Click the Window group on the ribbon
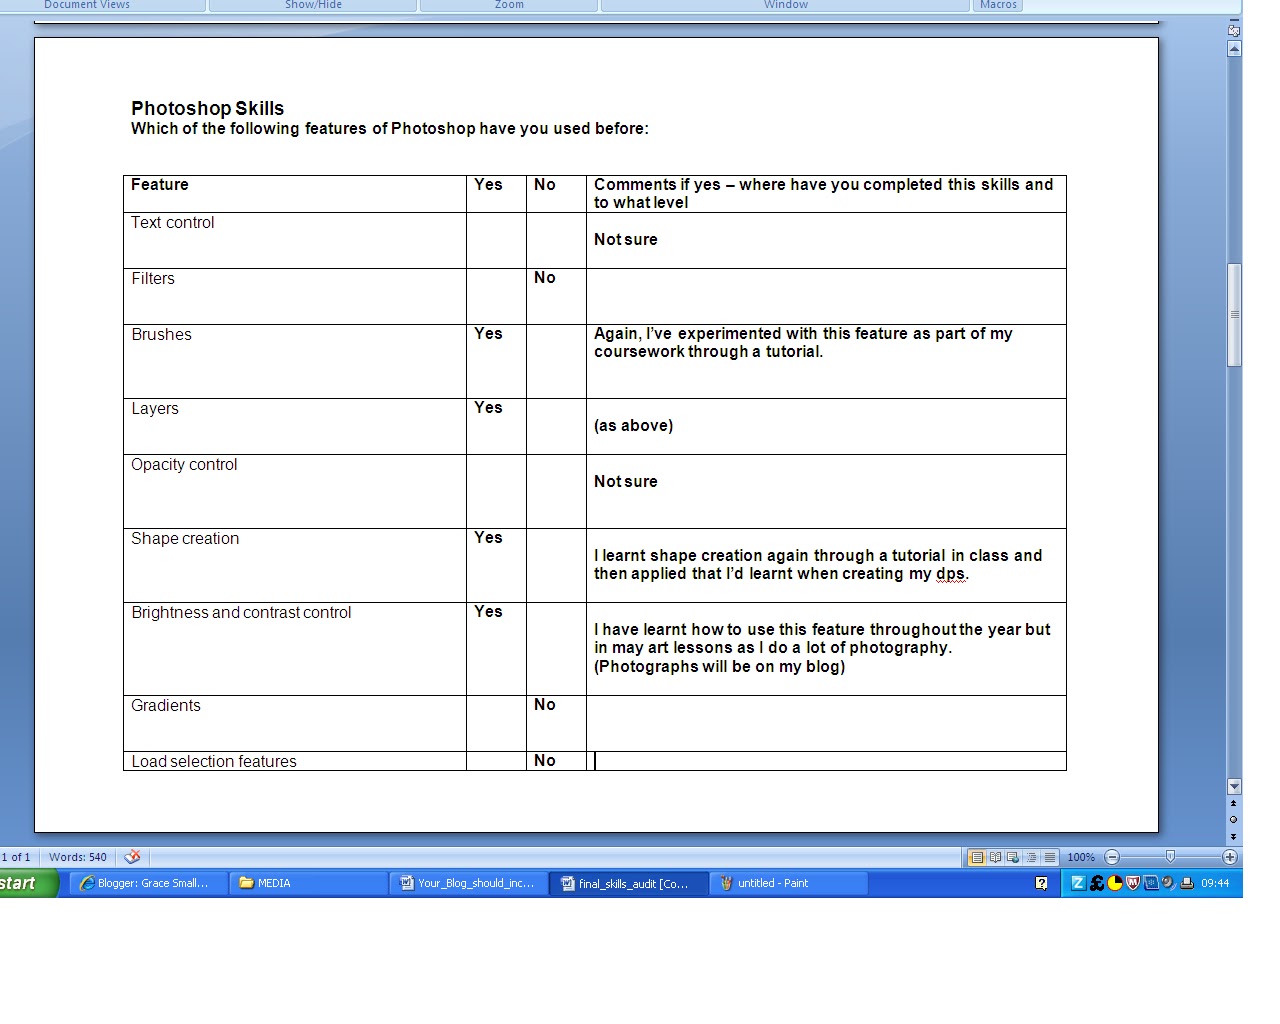The image size is (1280, 1024). (x=786, y=5)
